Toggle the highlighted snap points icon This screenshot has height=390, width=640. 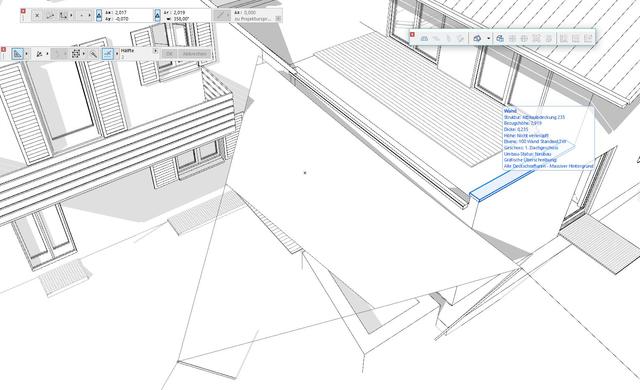(x=107, y=53)
